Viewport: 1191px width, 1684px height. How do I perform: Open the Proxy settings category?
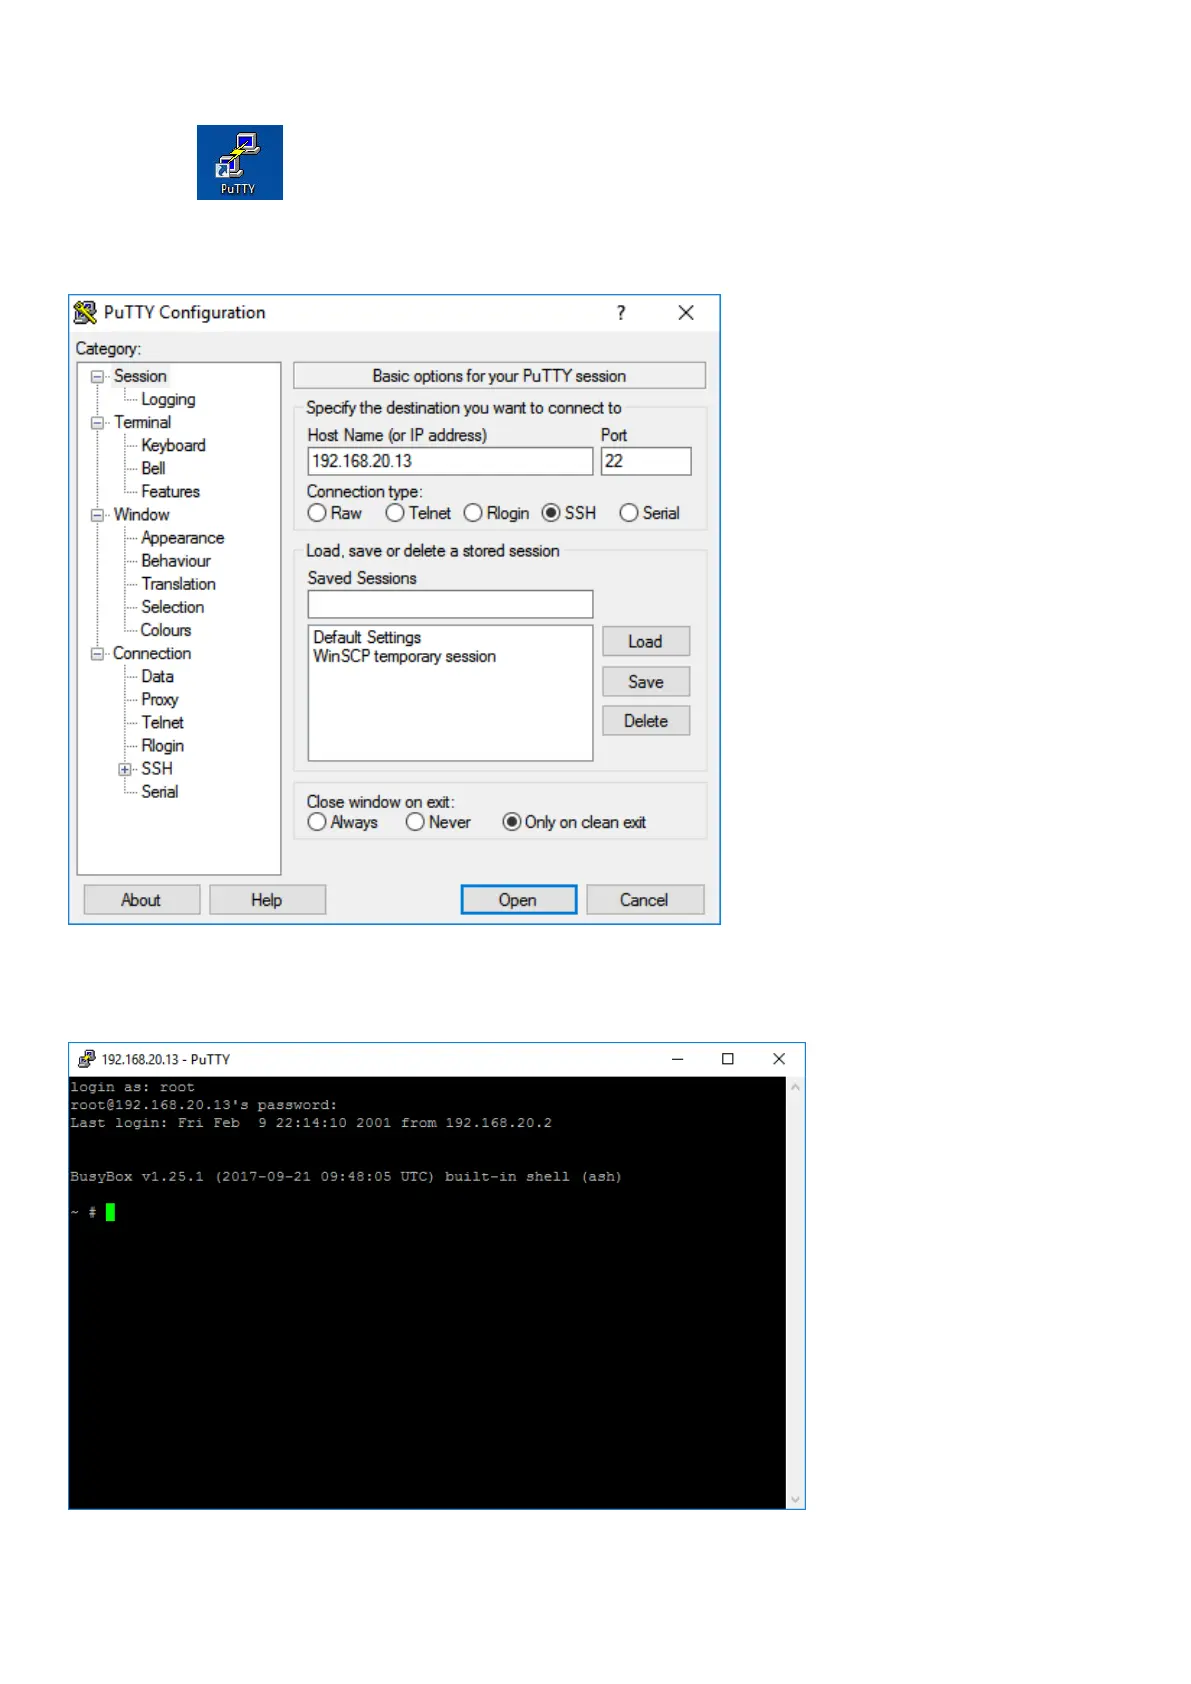(159, 699)
